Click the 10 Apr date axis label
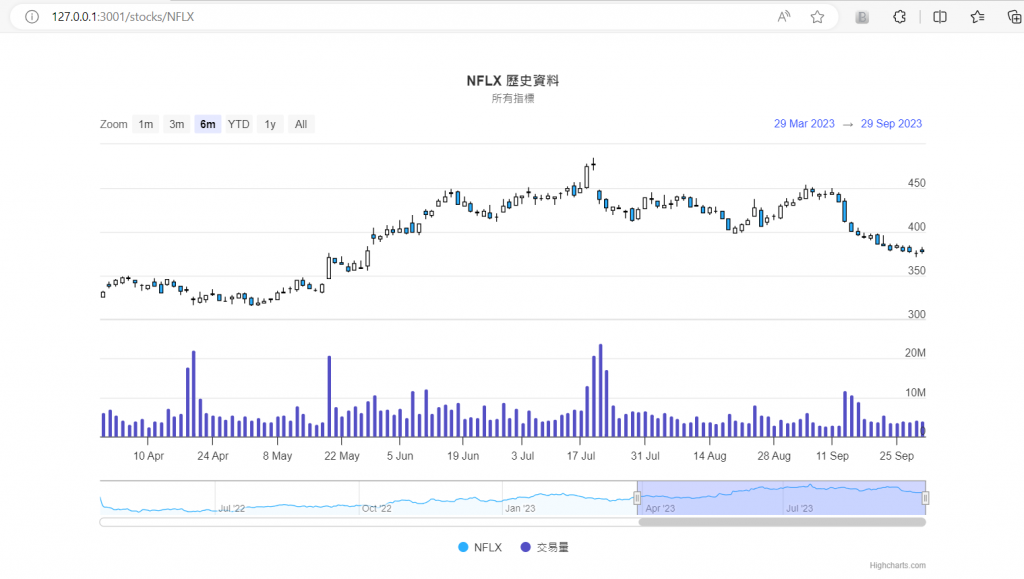The width and height of the screenshot is (1024, 579). point(148,456)
